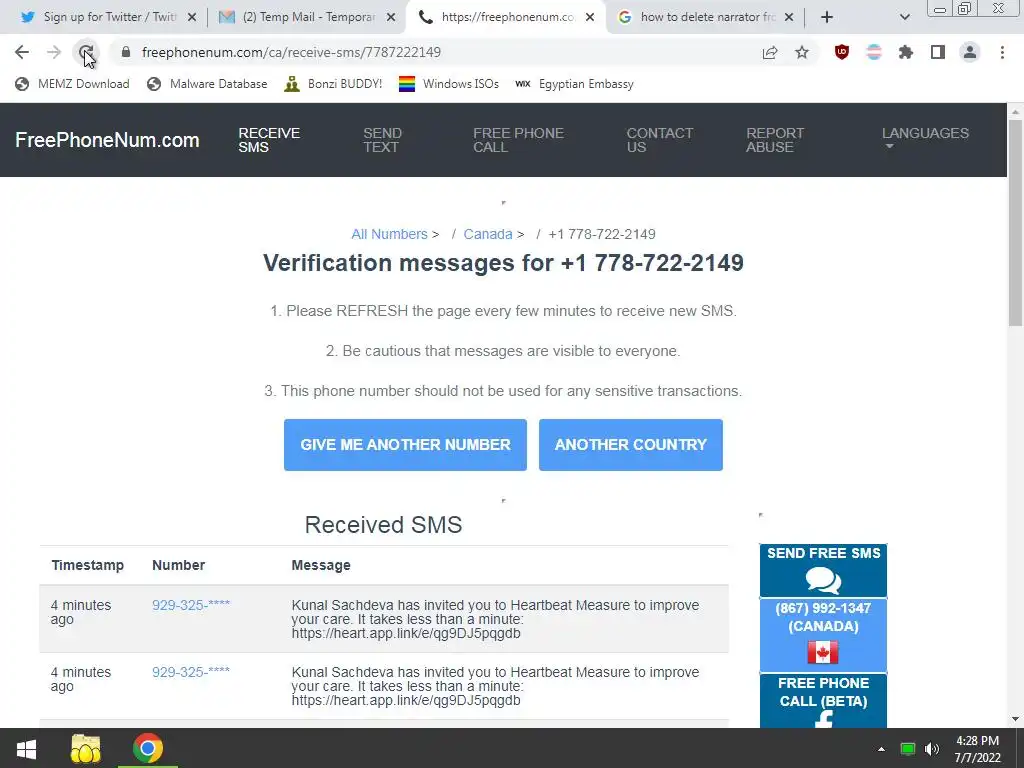Click the Message column header
This screenshot has width=1024, height=768.
tap(321, 566)
